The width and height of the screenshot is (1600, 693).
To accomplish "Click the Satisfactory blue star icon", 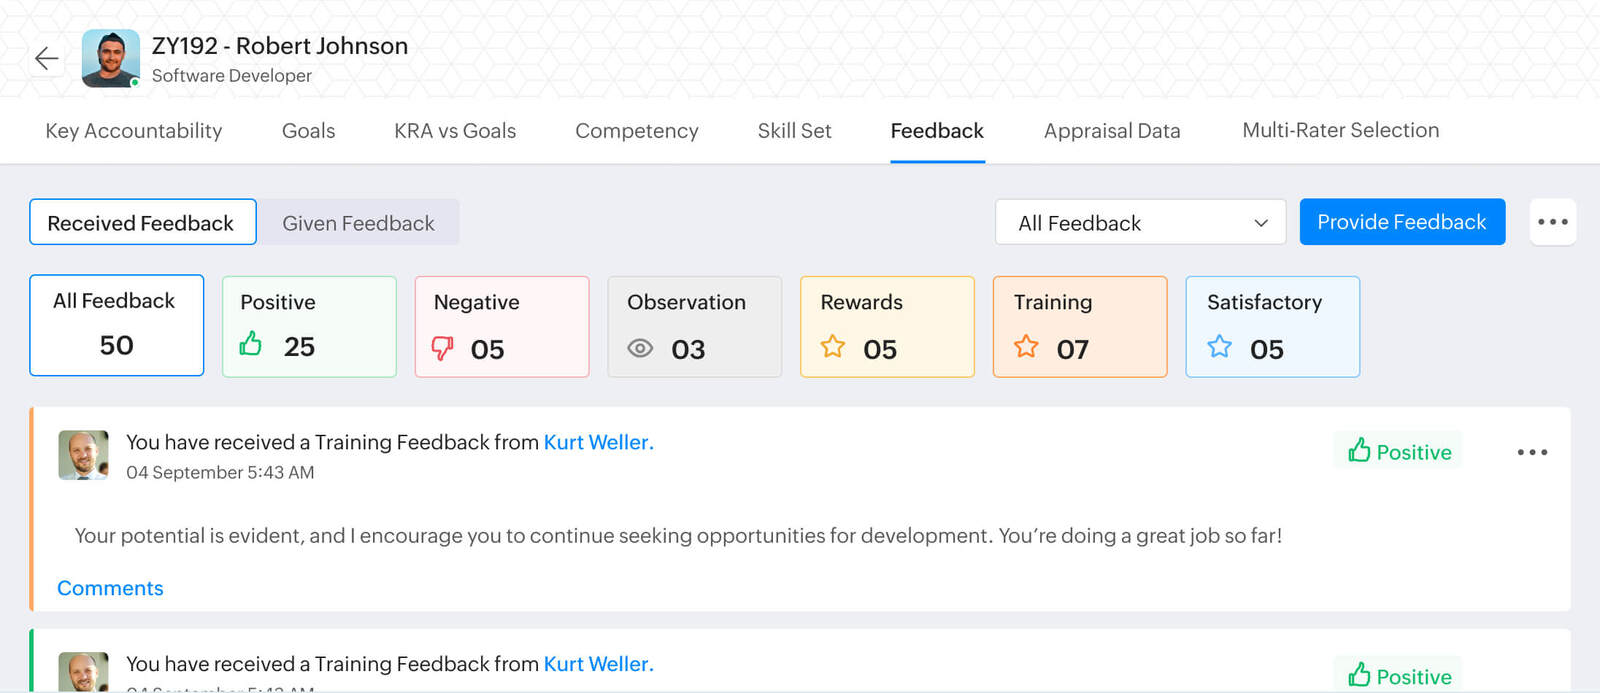I will click(1219, 347).
